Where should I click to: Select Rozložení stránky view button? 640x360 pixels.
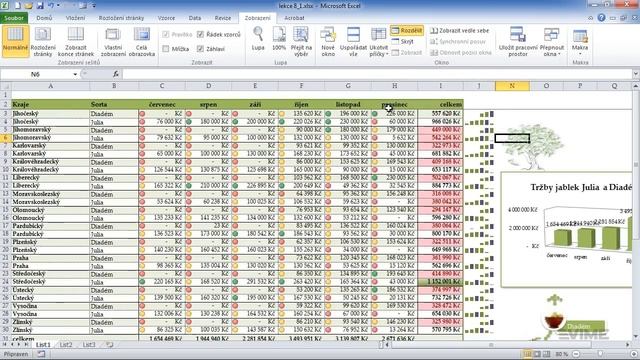click(x=42, y=41)
